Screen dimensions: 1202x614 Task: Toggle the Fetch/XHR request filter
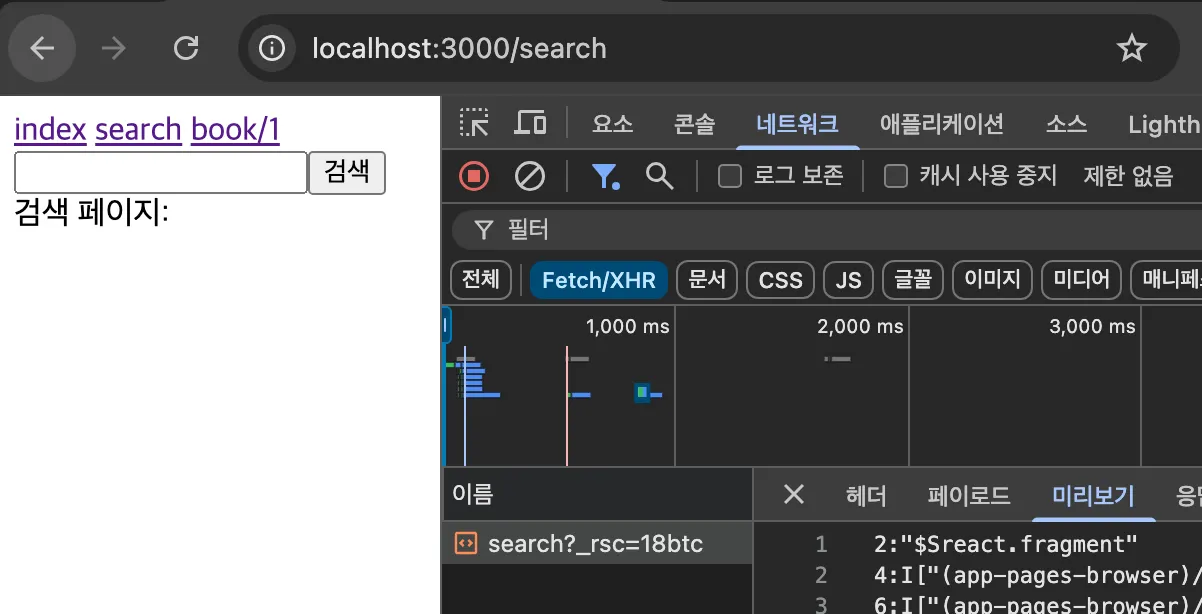(598, 280)
